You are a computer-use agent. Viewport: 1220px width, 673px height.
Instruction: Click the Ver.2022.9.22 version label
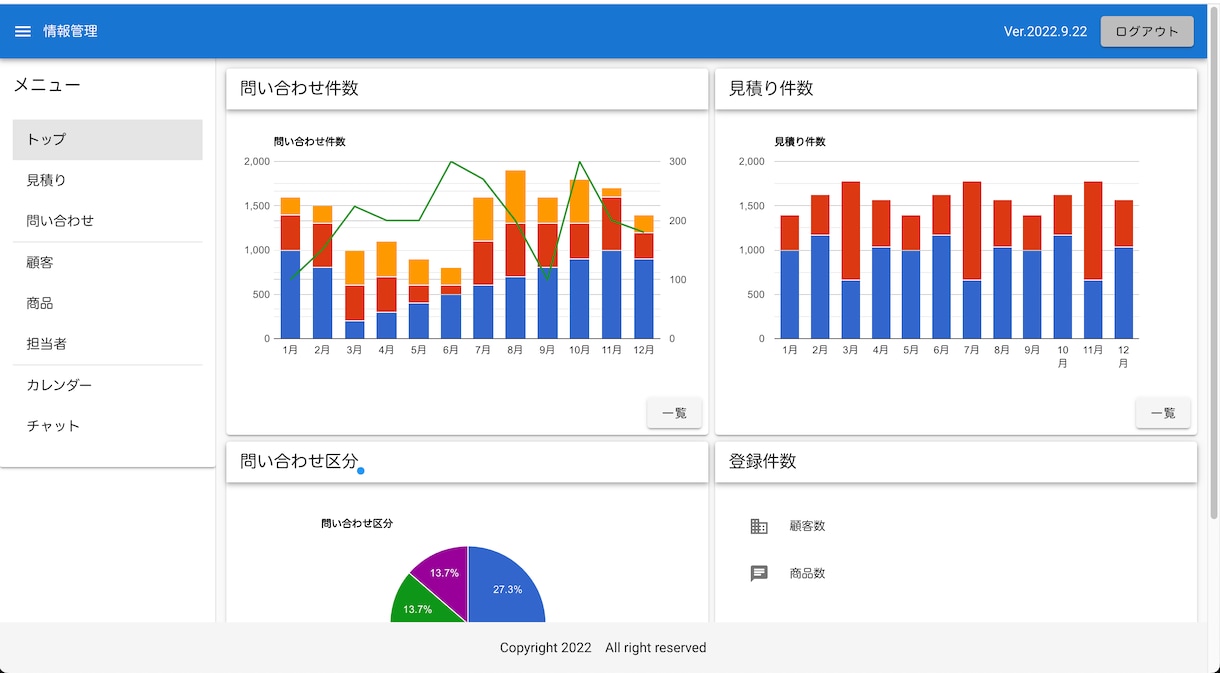click(1045, 32)
